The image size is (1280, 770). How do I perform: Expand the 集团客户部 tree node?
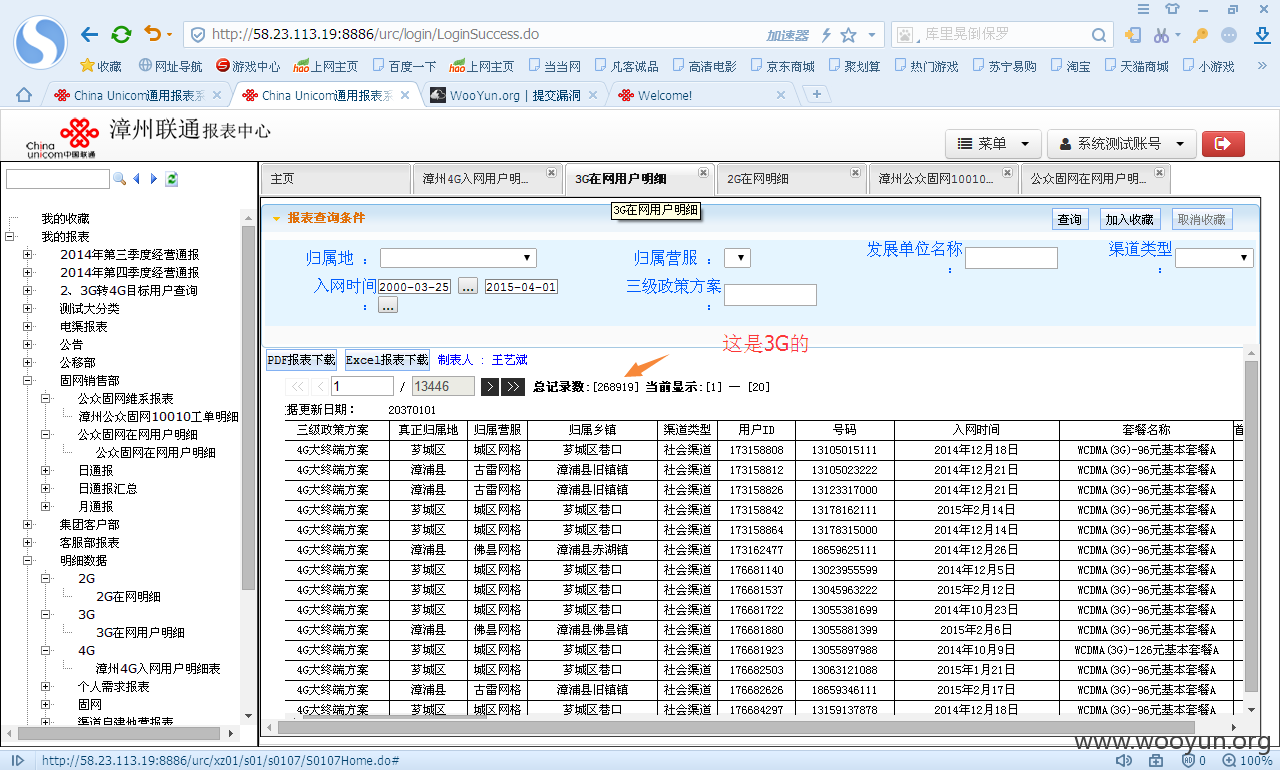(x=27, y=525)
